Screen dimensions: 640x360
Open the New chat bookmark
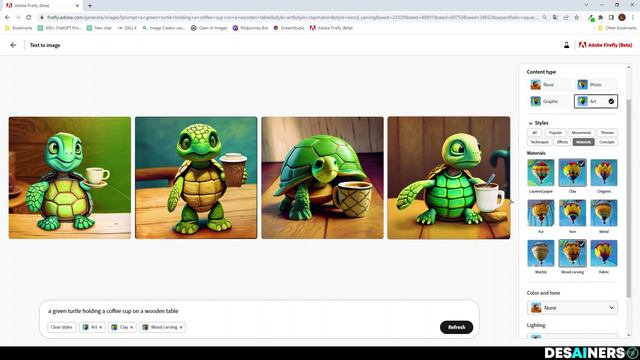[99, 28]
